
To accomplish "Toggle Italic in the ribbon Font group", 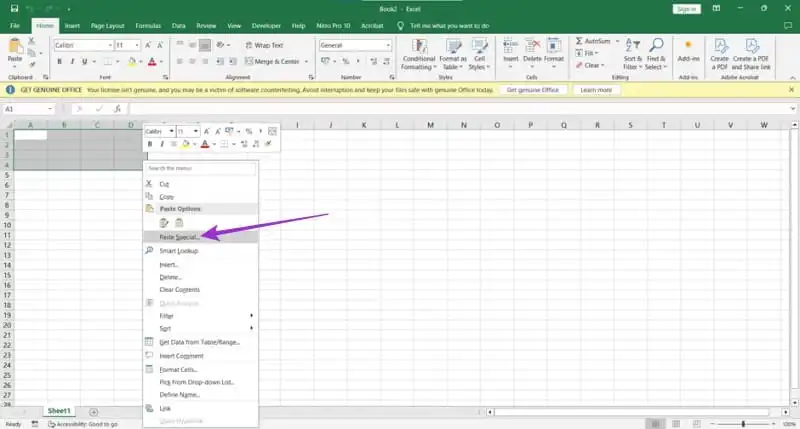I will click(x=73, y=61).
